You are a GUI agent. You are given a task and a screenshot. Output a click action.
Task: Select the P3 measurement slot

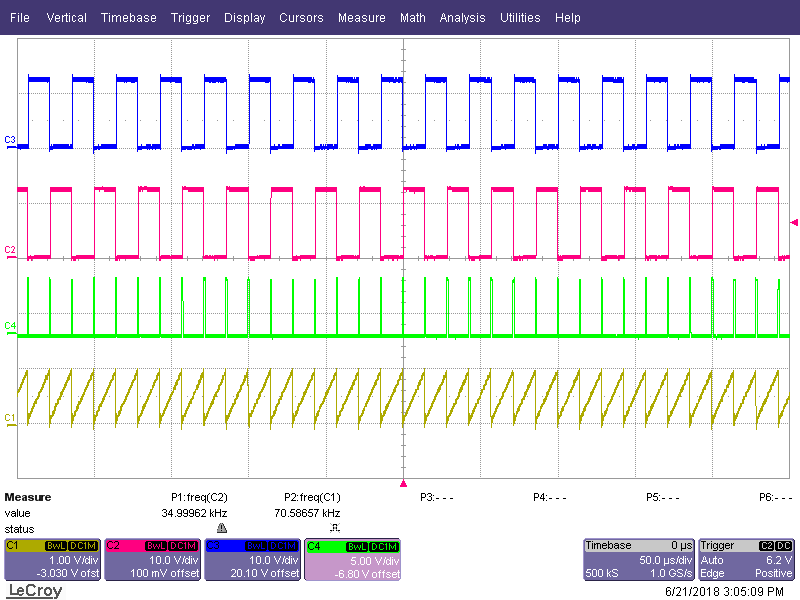437,497
